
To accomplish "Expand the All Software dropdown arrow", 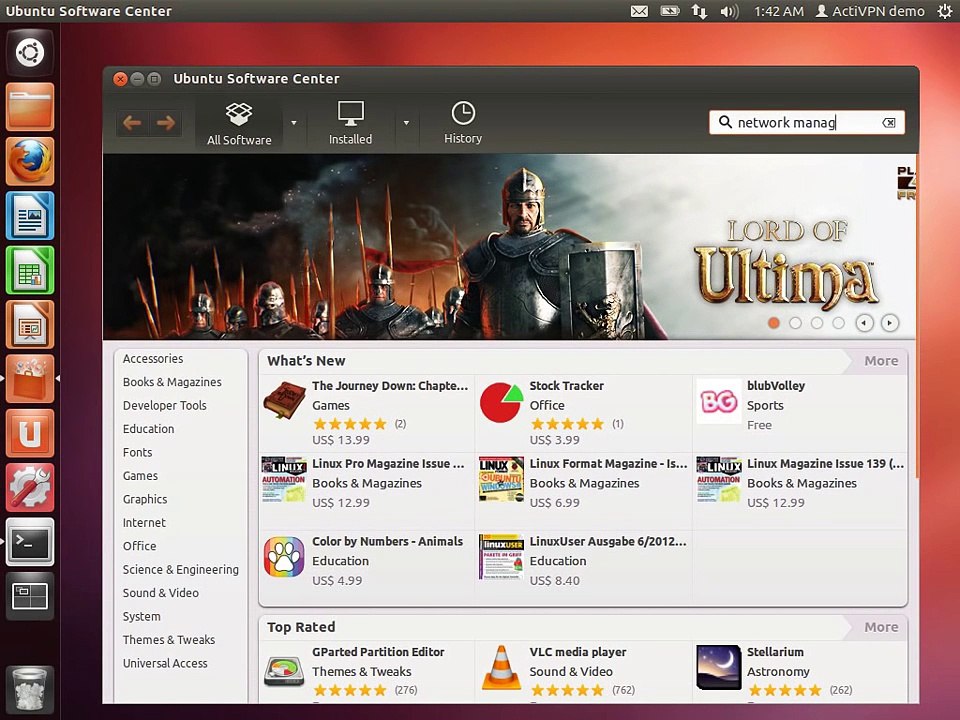I will (x=294, y=123).
